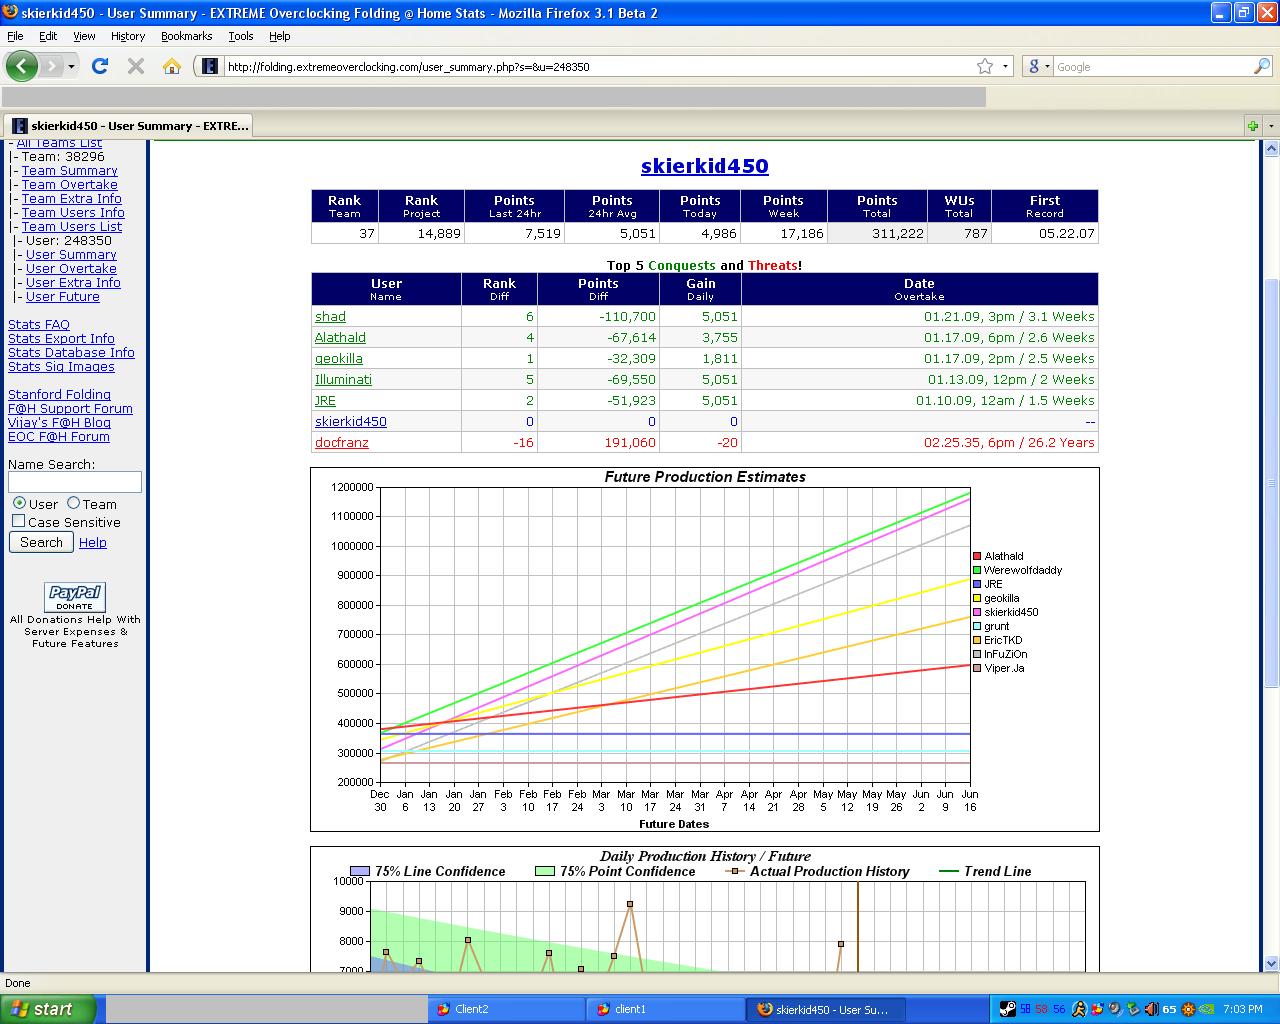This screenshot has height=1024, width=1280.
Task: Select the User radio button
Action: [x=19, y=504]
